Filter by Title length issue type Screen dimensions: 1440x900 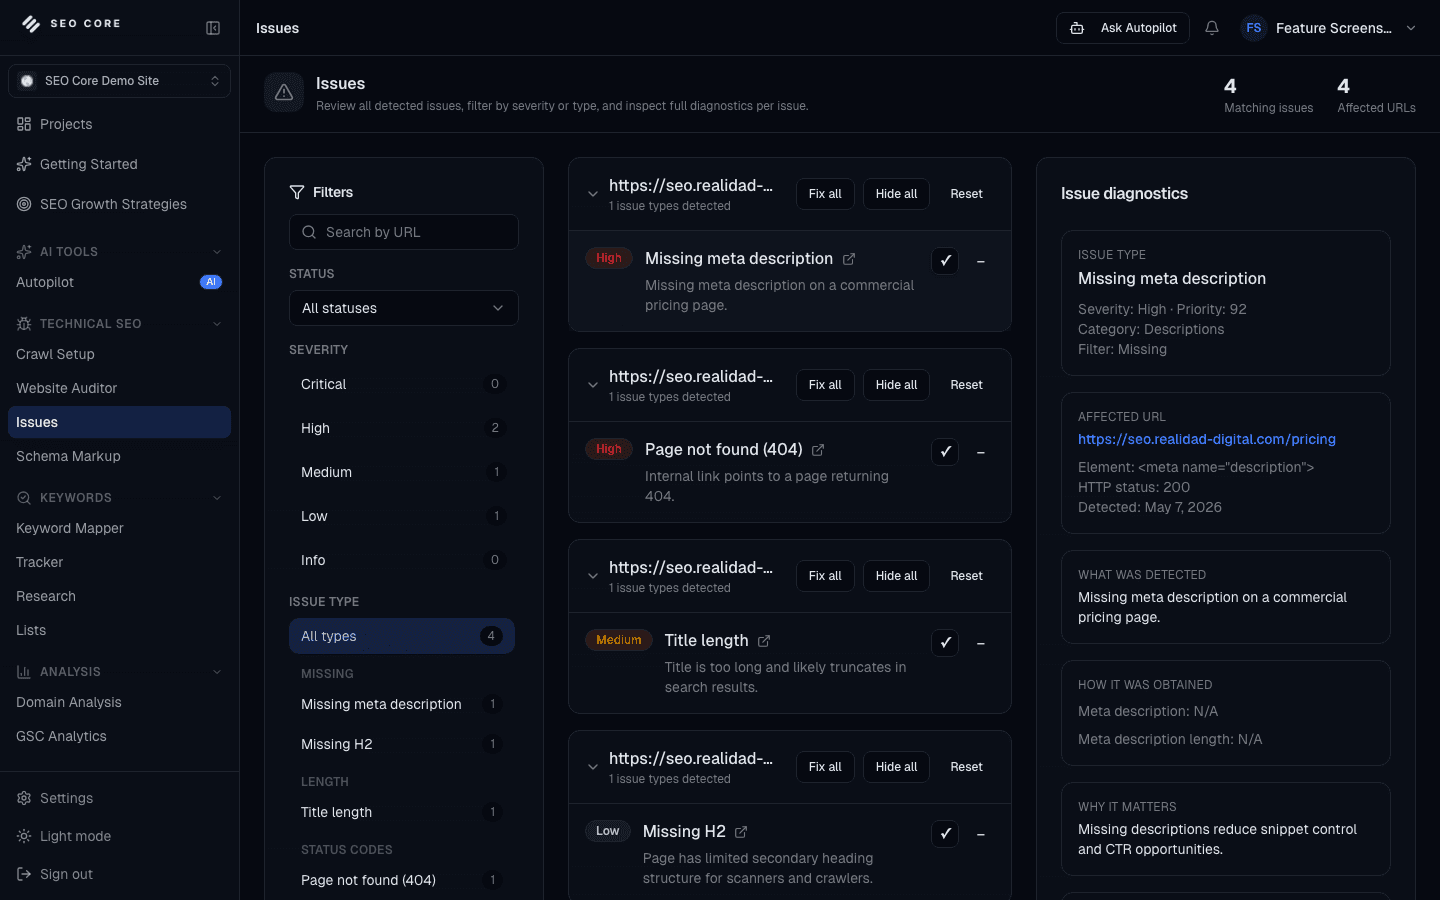tap(402, 812)
